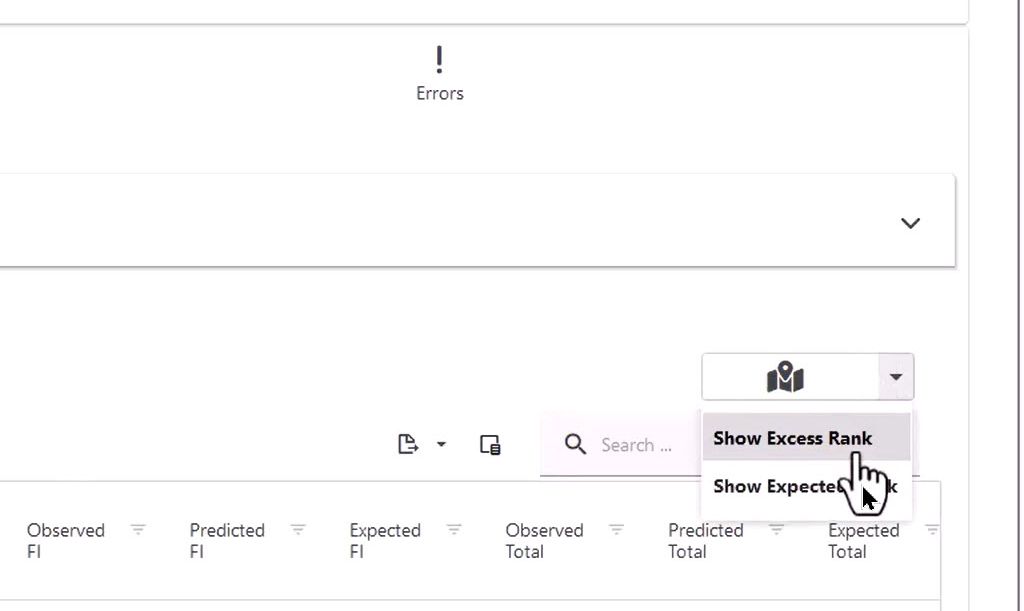Image resolution: width=1024 pixels, height=611 pixels.
Task: Open filter for Expected FI column
Action: click(x=454, y=530)
